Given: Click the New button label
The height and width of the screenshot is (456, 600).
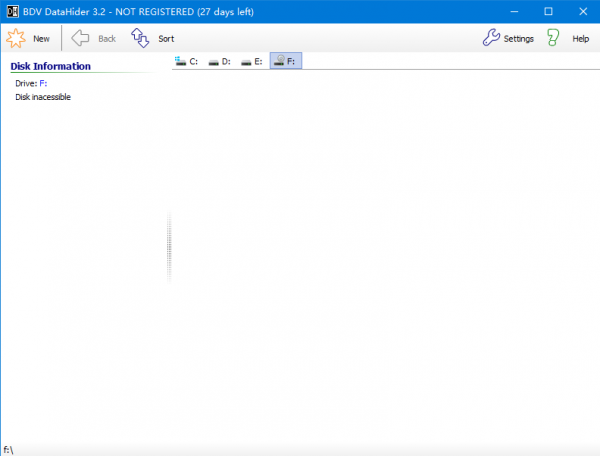Looking at the screenshot, I should click(x=41, y=39).
